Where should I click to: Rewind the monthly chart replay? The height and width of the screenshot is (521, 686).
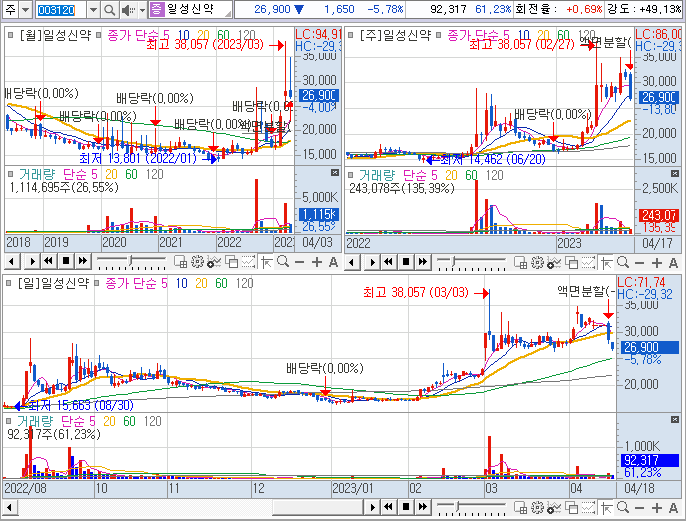click(48, 262)
